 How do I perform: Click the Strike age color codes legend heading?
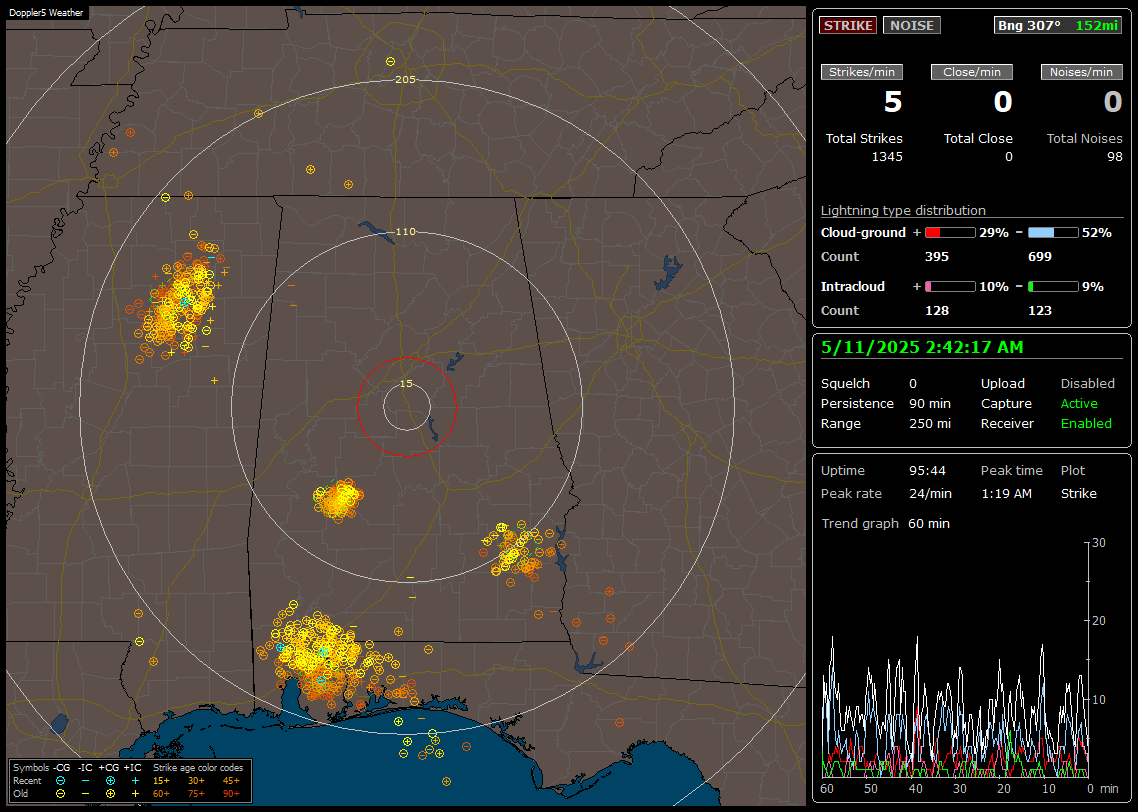click(198, 768)
